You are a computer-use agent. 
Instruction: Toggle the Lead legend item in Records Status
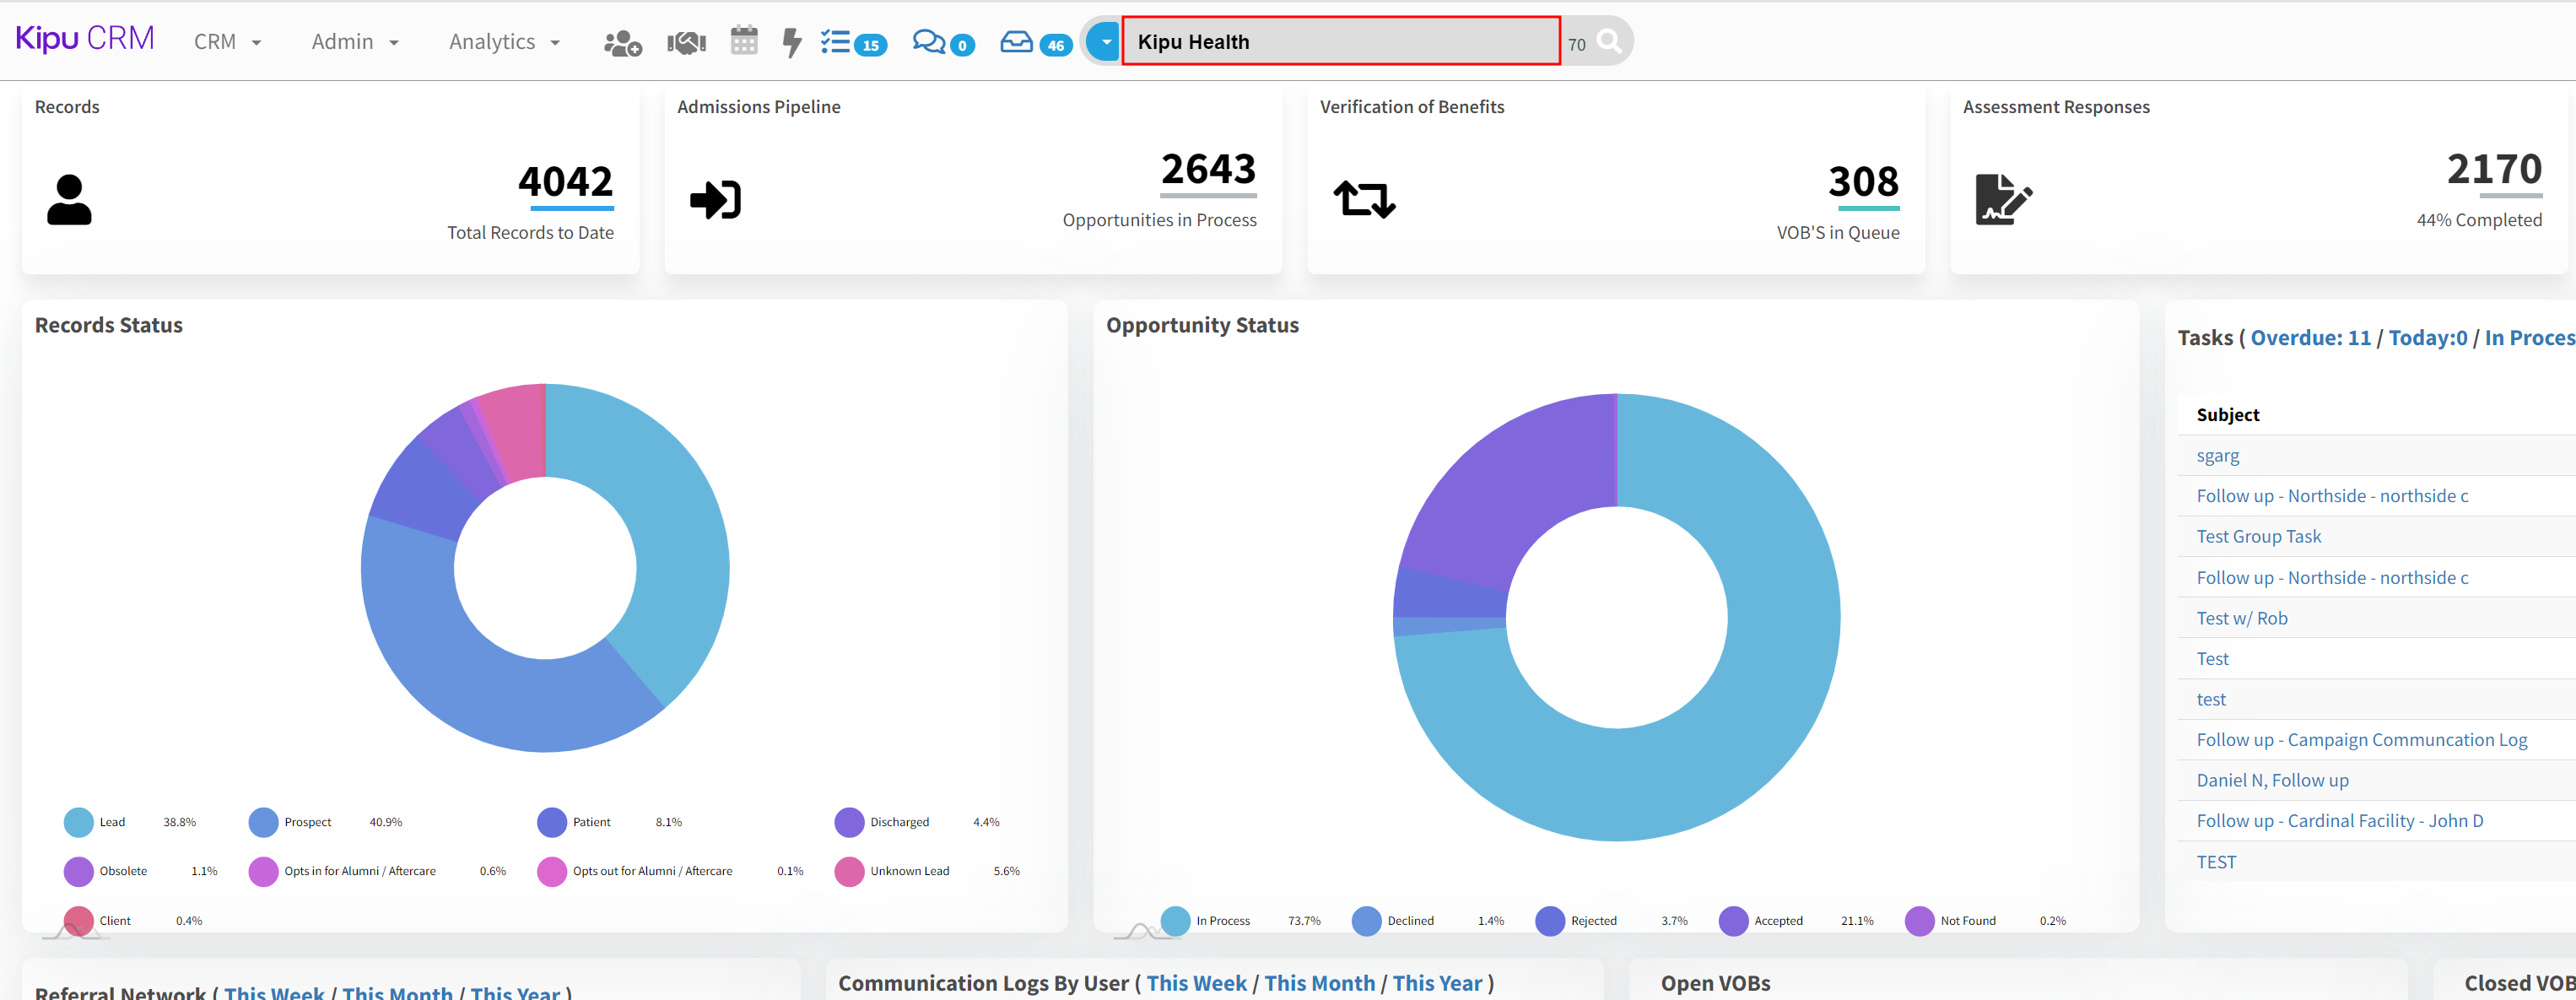point(112,822)
